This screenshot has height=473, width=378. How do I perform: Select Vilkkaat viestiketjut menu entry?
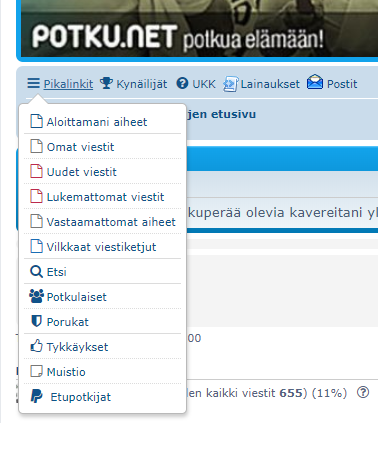102,247
